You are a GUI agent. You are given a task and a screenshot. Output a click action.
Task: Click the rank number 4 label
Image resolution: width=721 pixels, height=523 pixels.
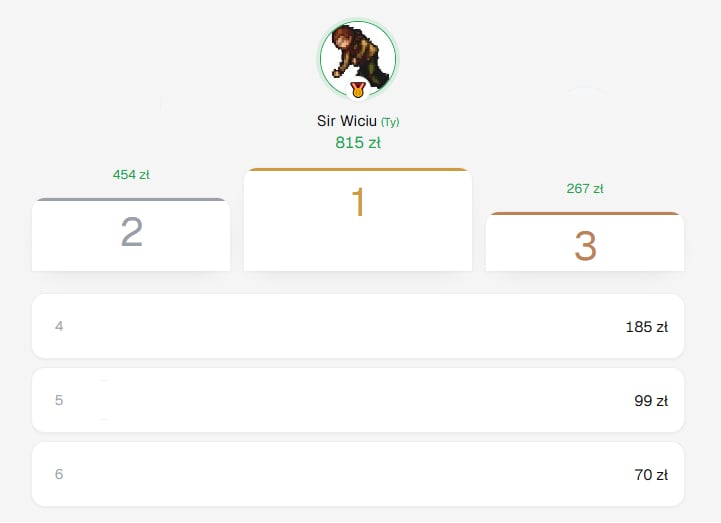tap(59, 326)
